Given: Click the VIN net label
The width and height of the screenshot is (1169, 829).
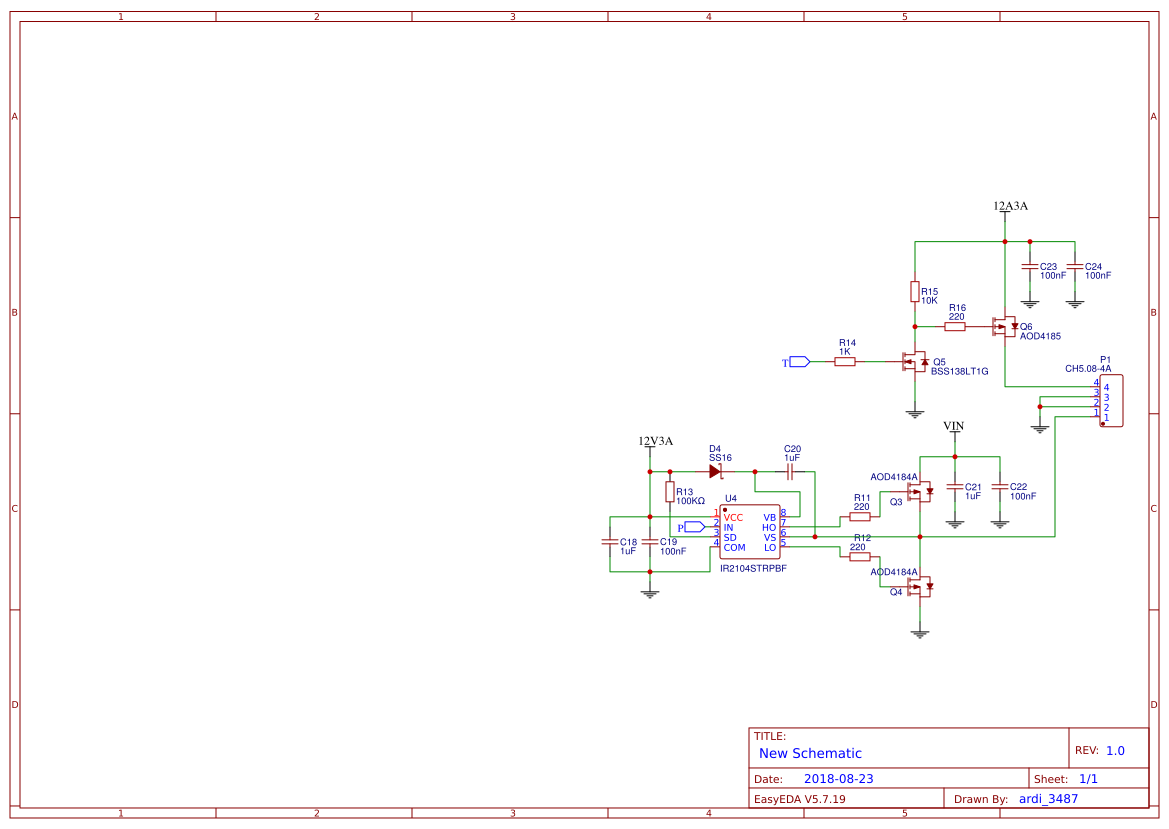Looking at the screenshot, I should 953,426.
